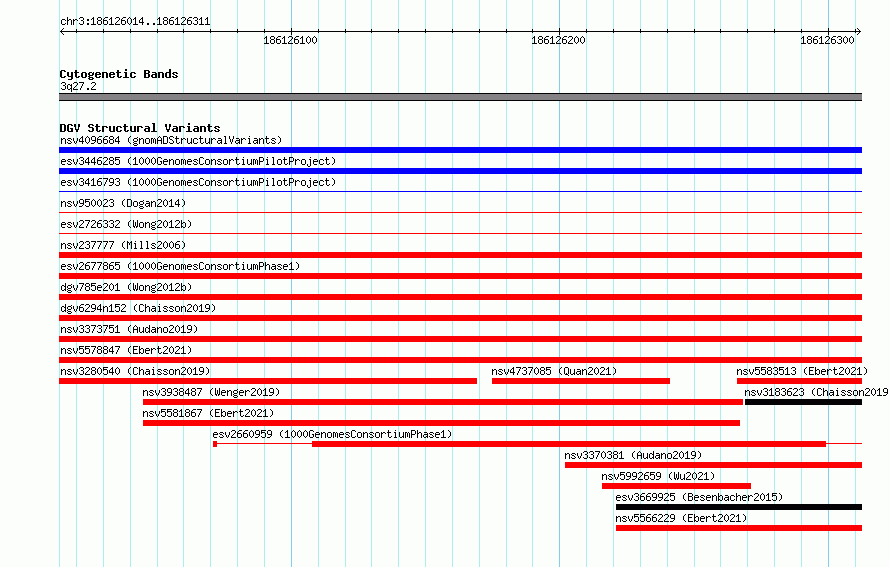Open nsv3373751 (Audano2019) label
This screenshot has height=567, width=890.
[129, 329]
